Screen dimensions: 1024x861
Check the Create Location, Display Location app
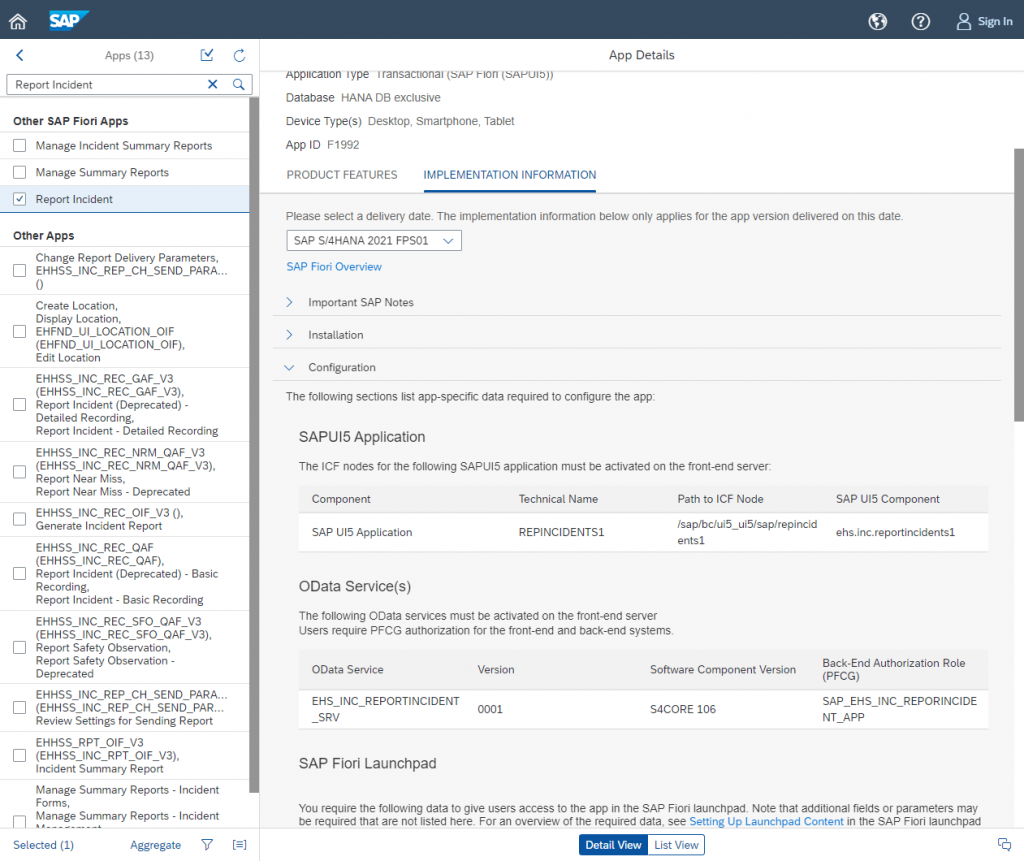pos(20,331)
